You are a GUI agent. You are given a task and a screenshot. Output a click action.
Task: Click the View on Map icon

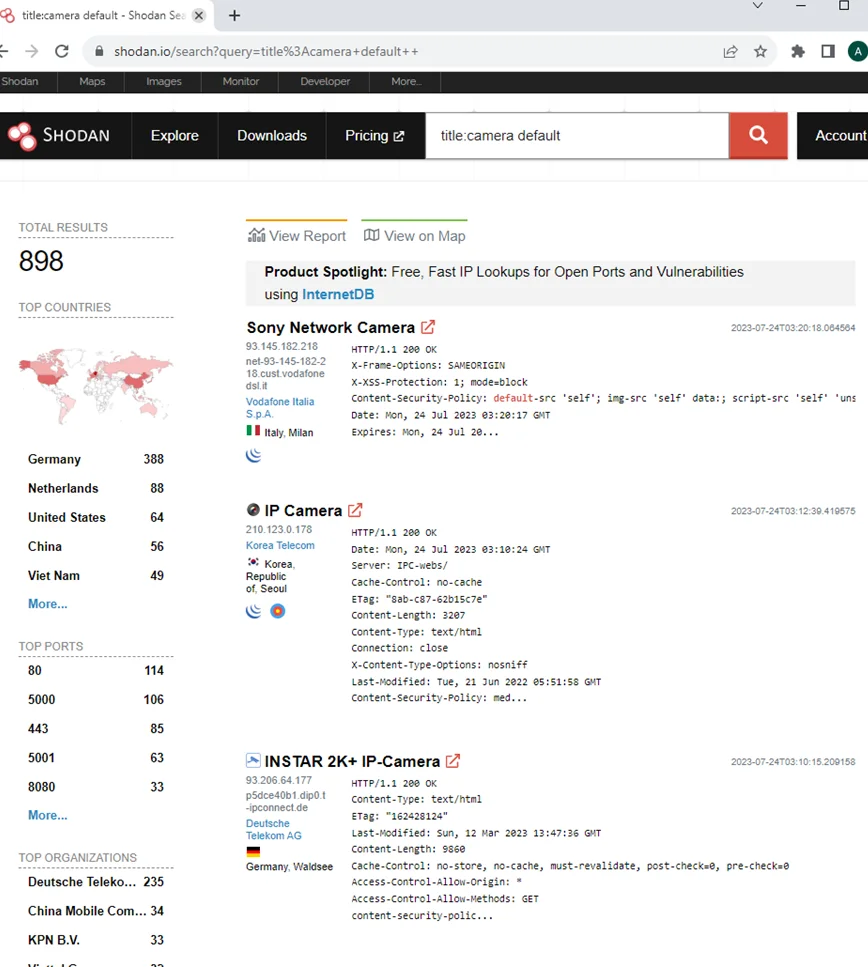click(374, 235)
